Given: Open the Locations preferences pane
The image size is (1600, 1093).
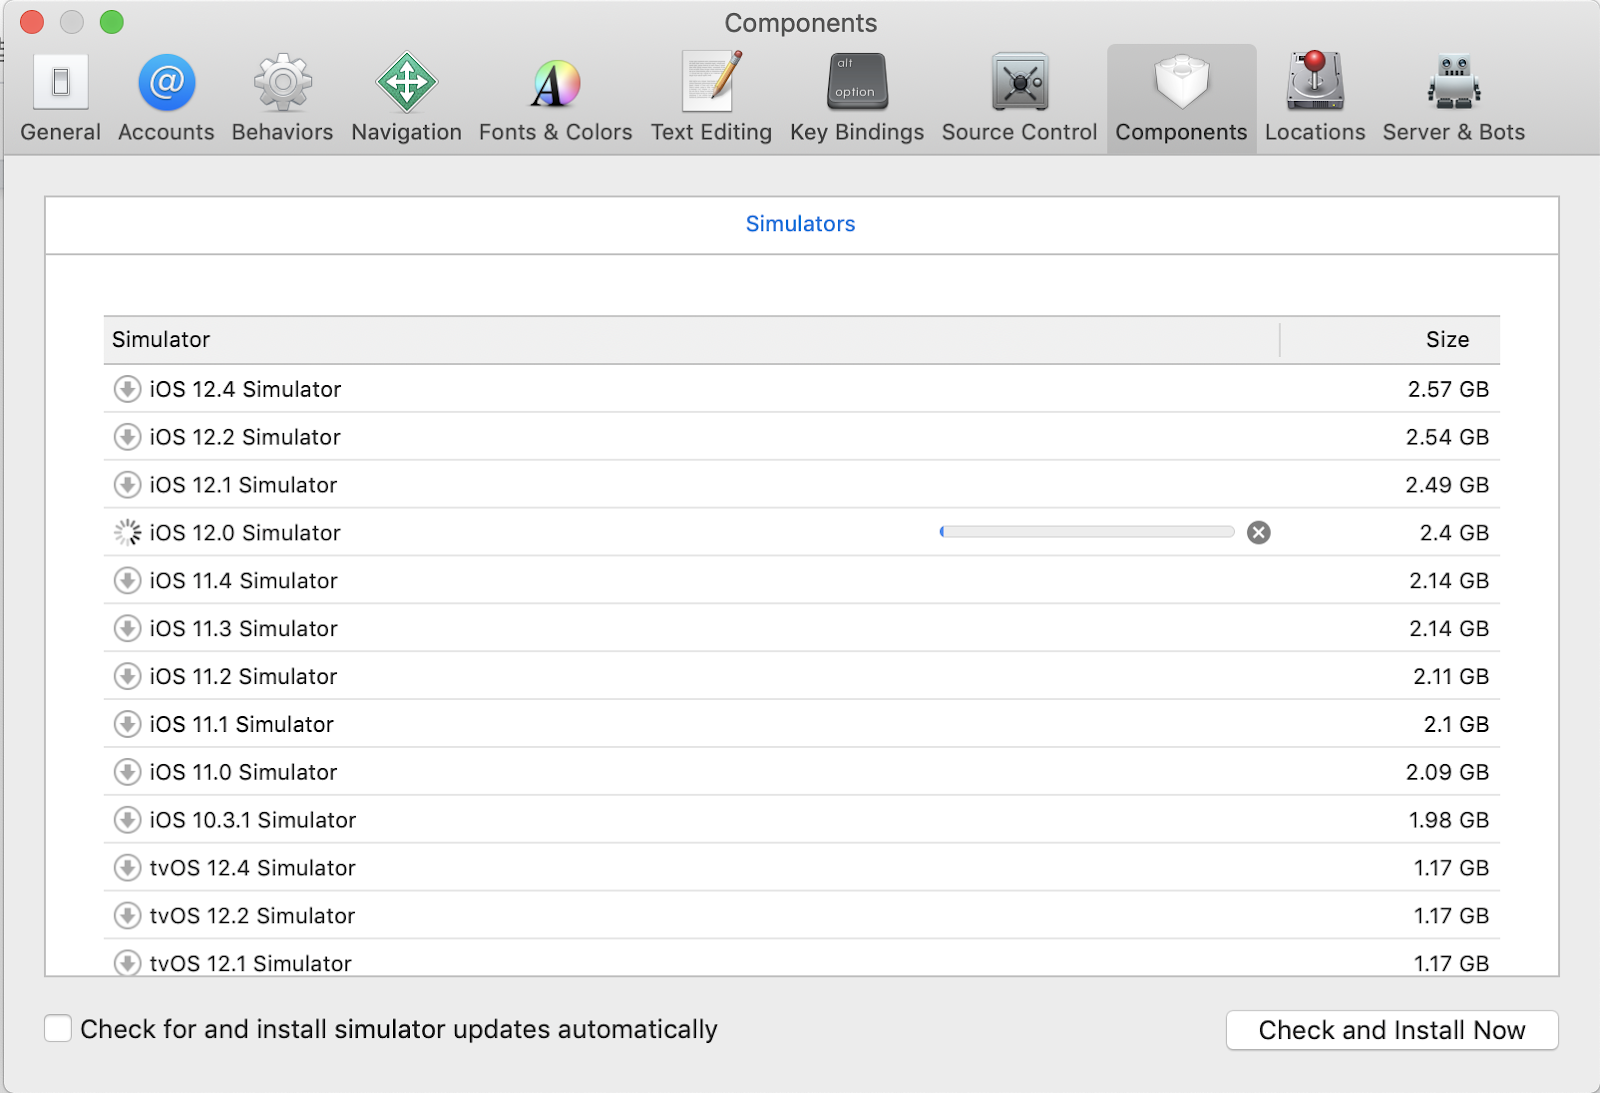Looking at the screenshot, I should pyautogui.click(x=1314, y=98).
